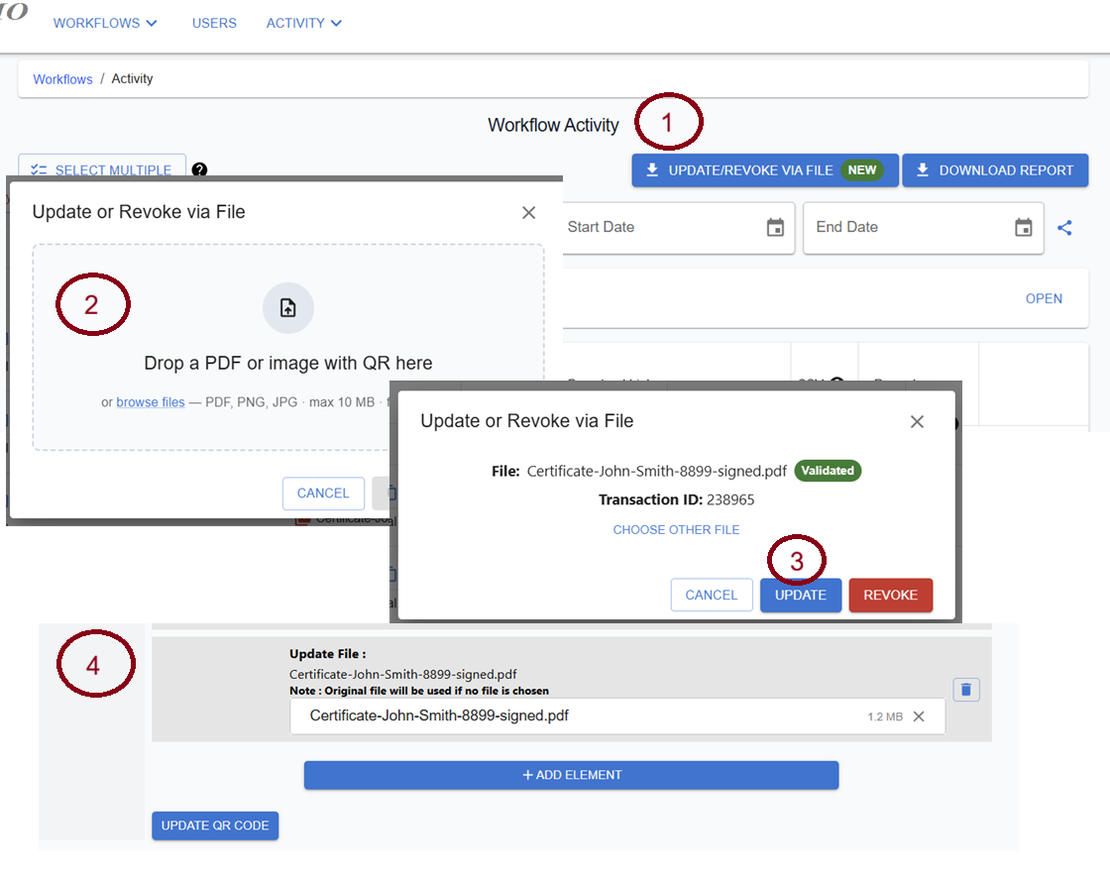Click the Workflow Activity heading
The width and height of the screenshot is (1110, 878).
(554, 125)
